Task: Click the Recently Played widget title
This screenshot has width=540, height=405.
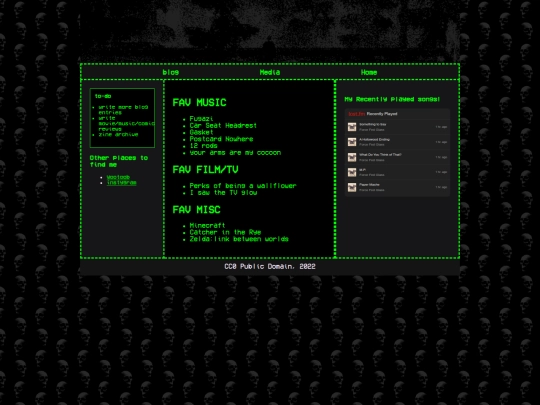Action: pyautogui.click(x=382, y=114)
